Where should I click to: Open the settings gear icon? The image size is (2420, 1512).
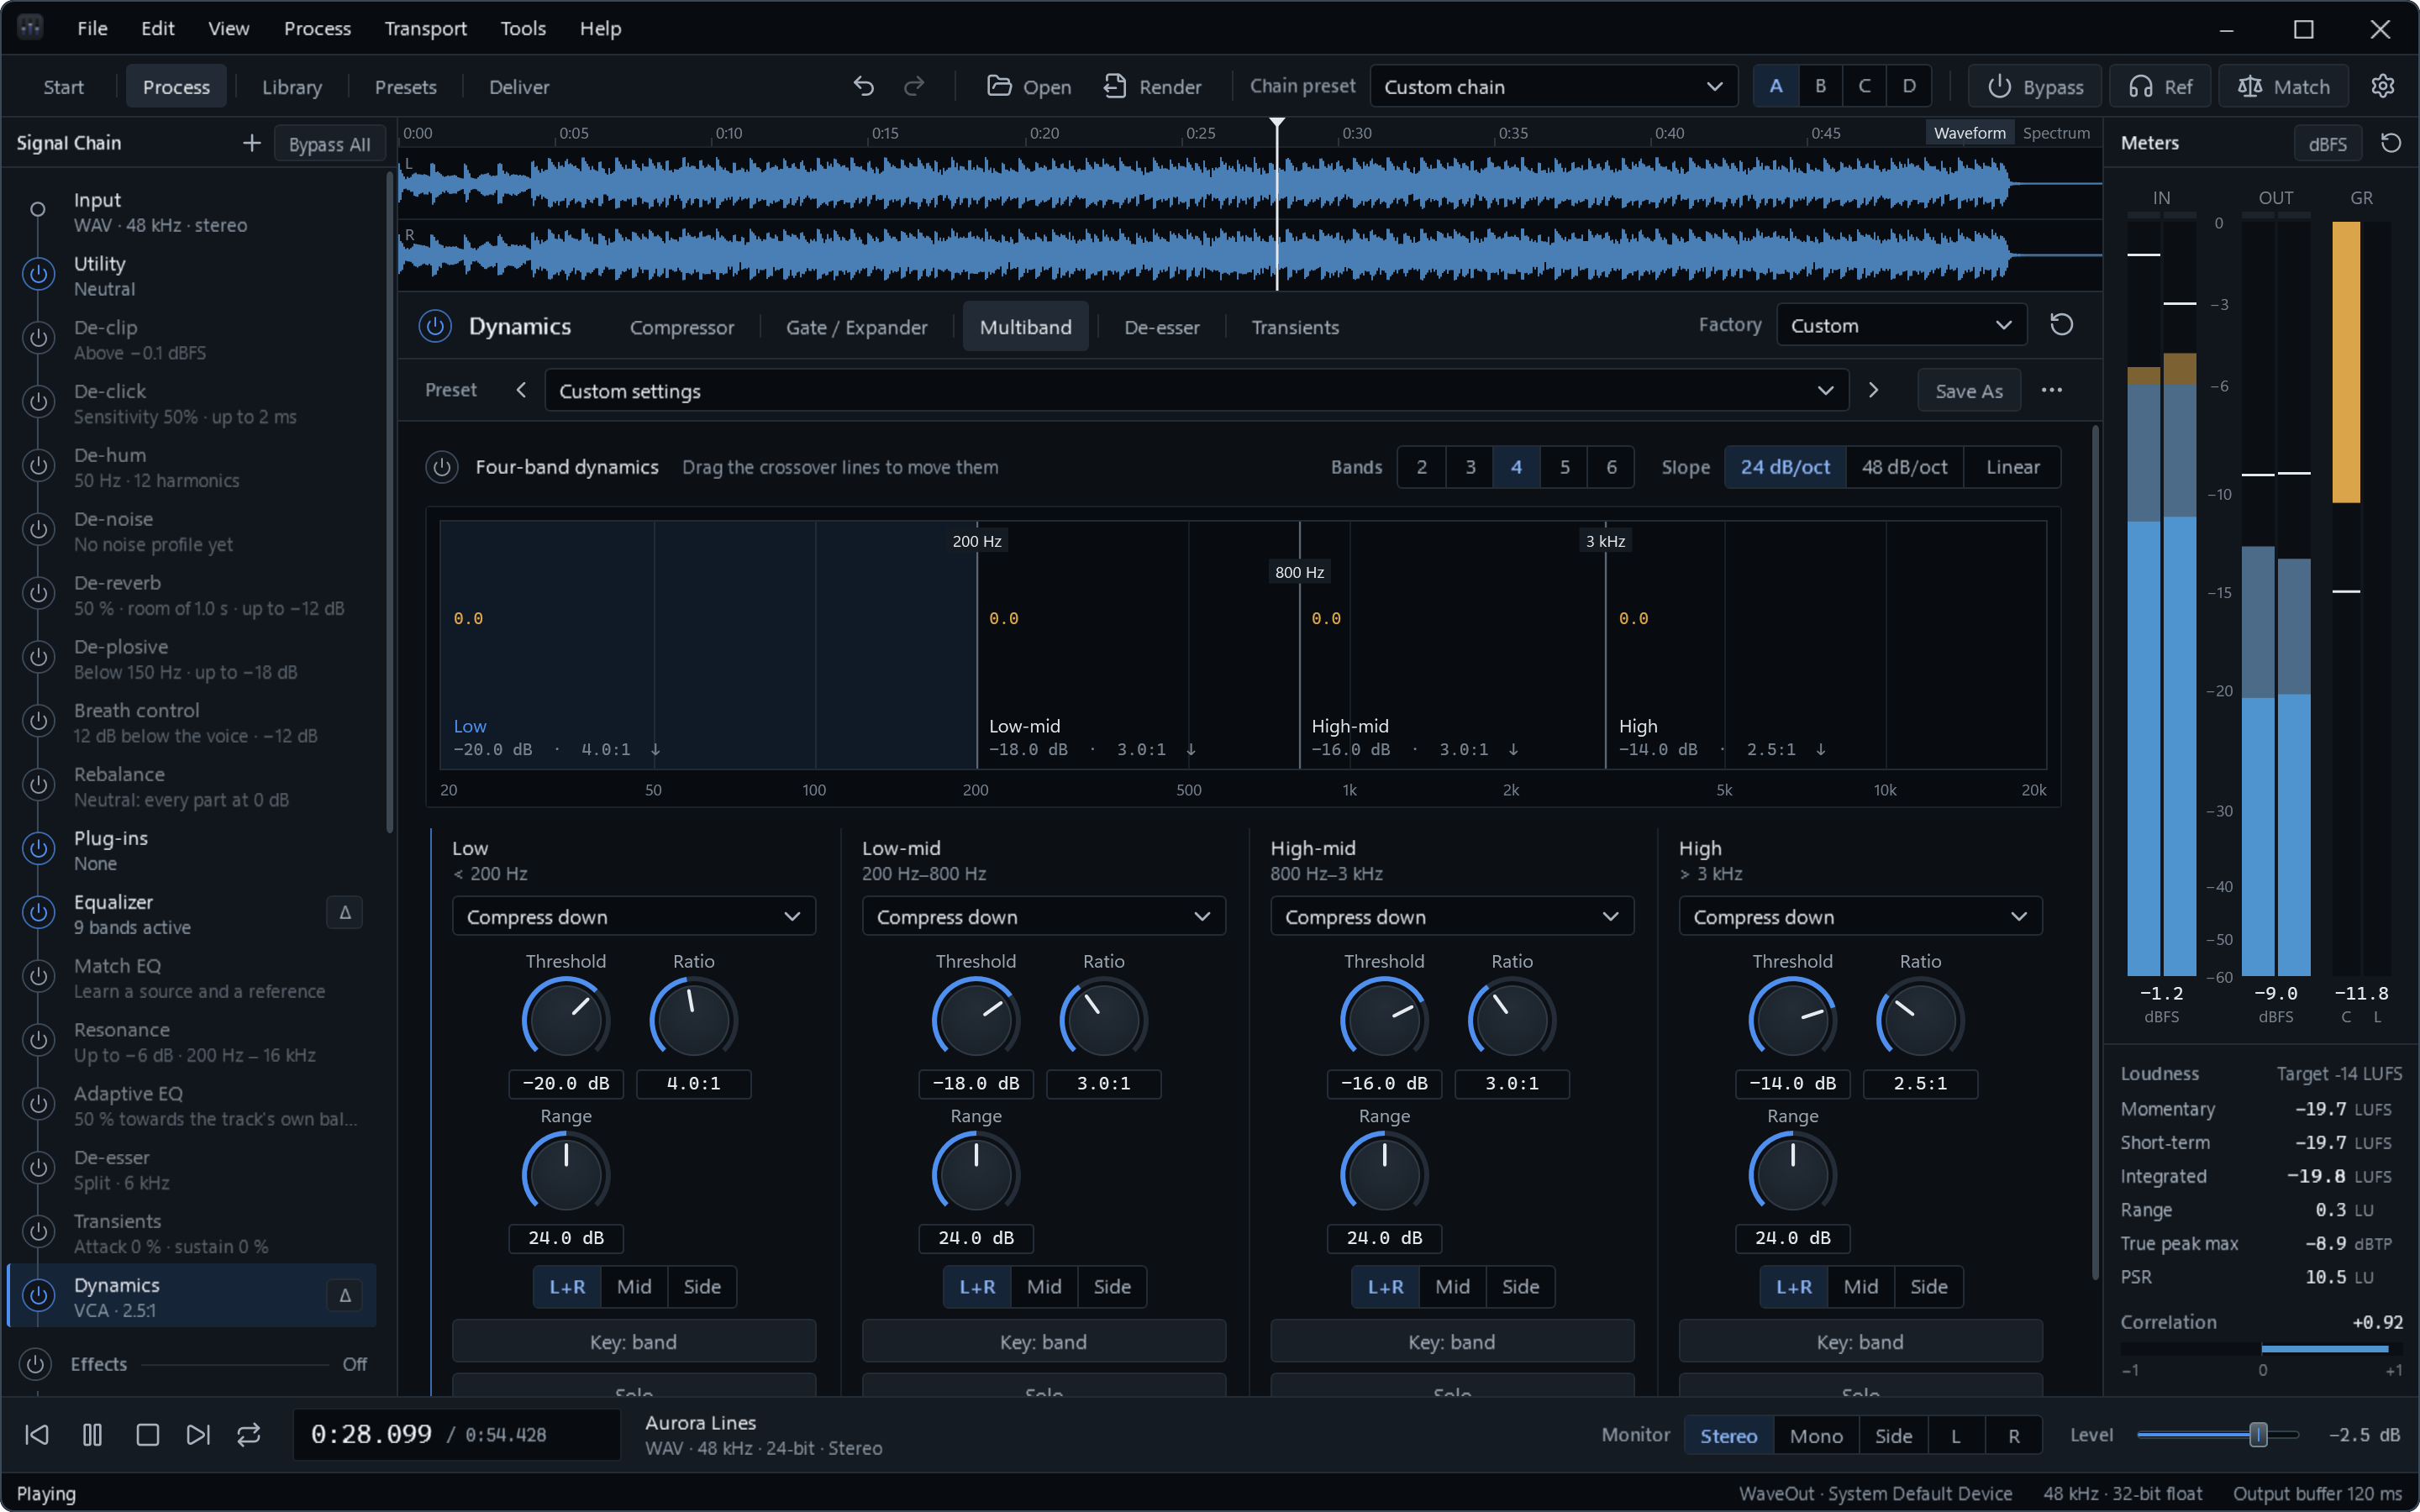tap(2382, 87)
